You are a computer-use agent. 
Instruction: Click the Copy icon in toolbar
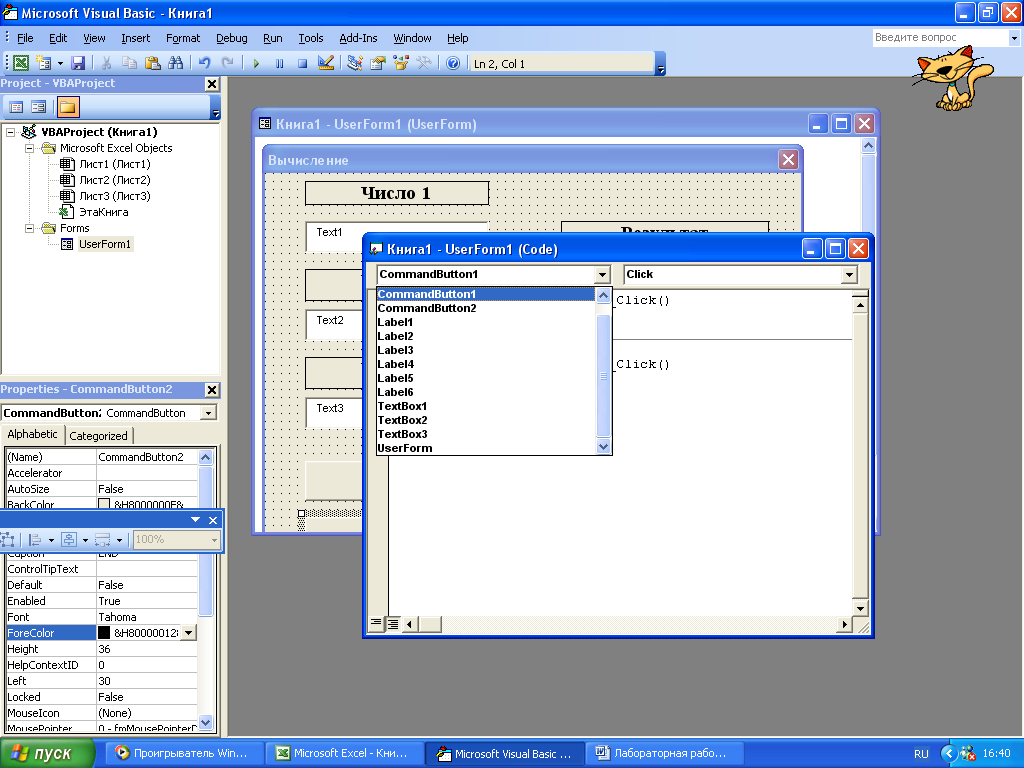click(x=129, y=63)
